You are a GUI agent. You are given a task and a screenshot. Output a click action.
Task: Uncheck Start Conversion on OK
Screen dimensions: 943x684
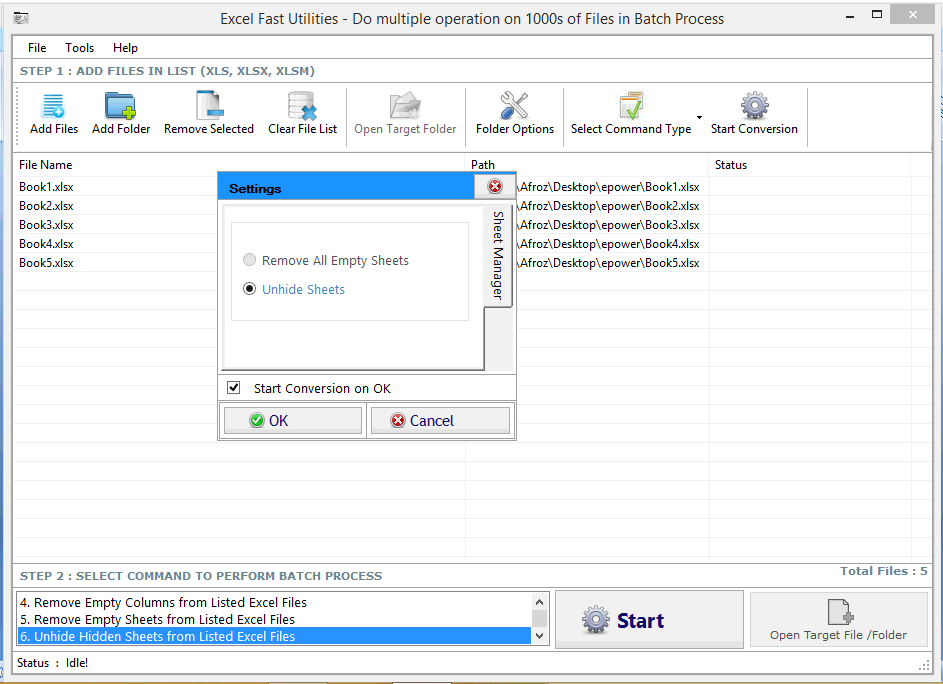click(x=233, y=389)
